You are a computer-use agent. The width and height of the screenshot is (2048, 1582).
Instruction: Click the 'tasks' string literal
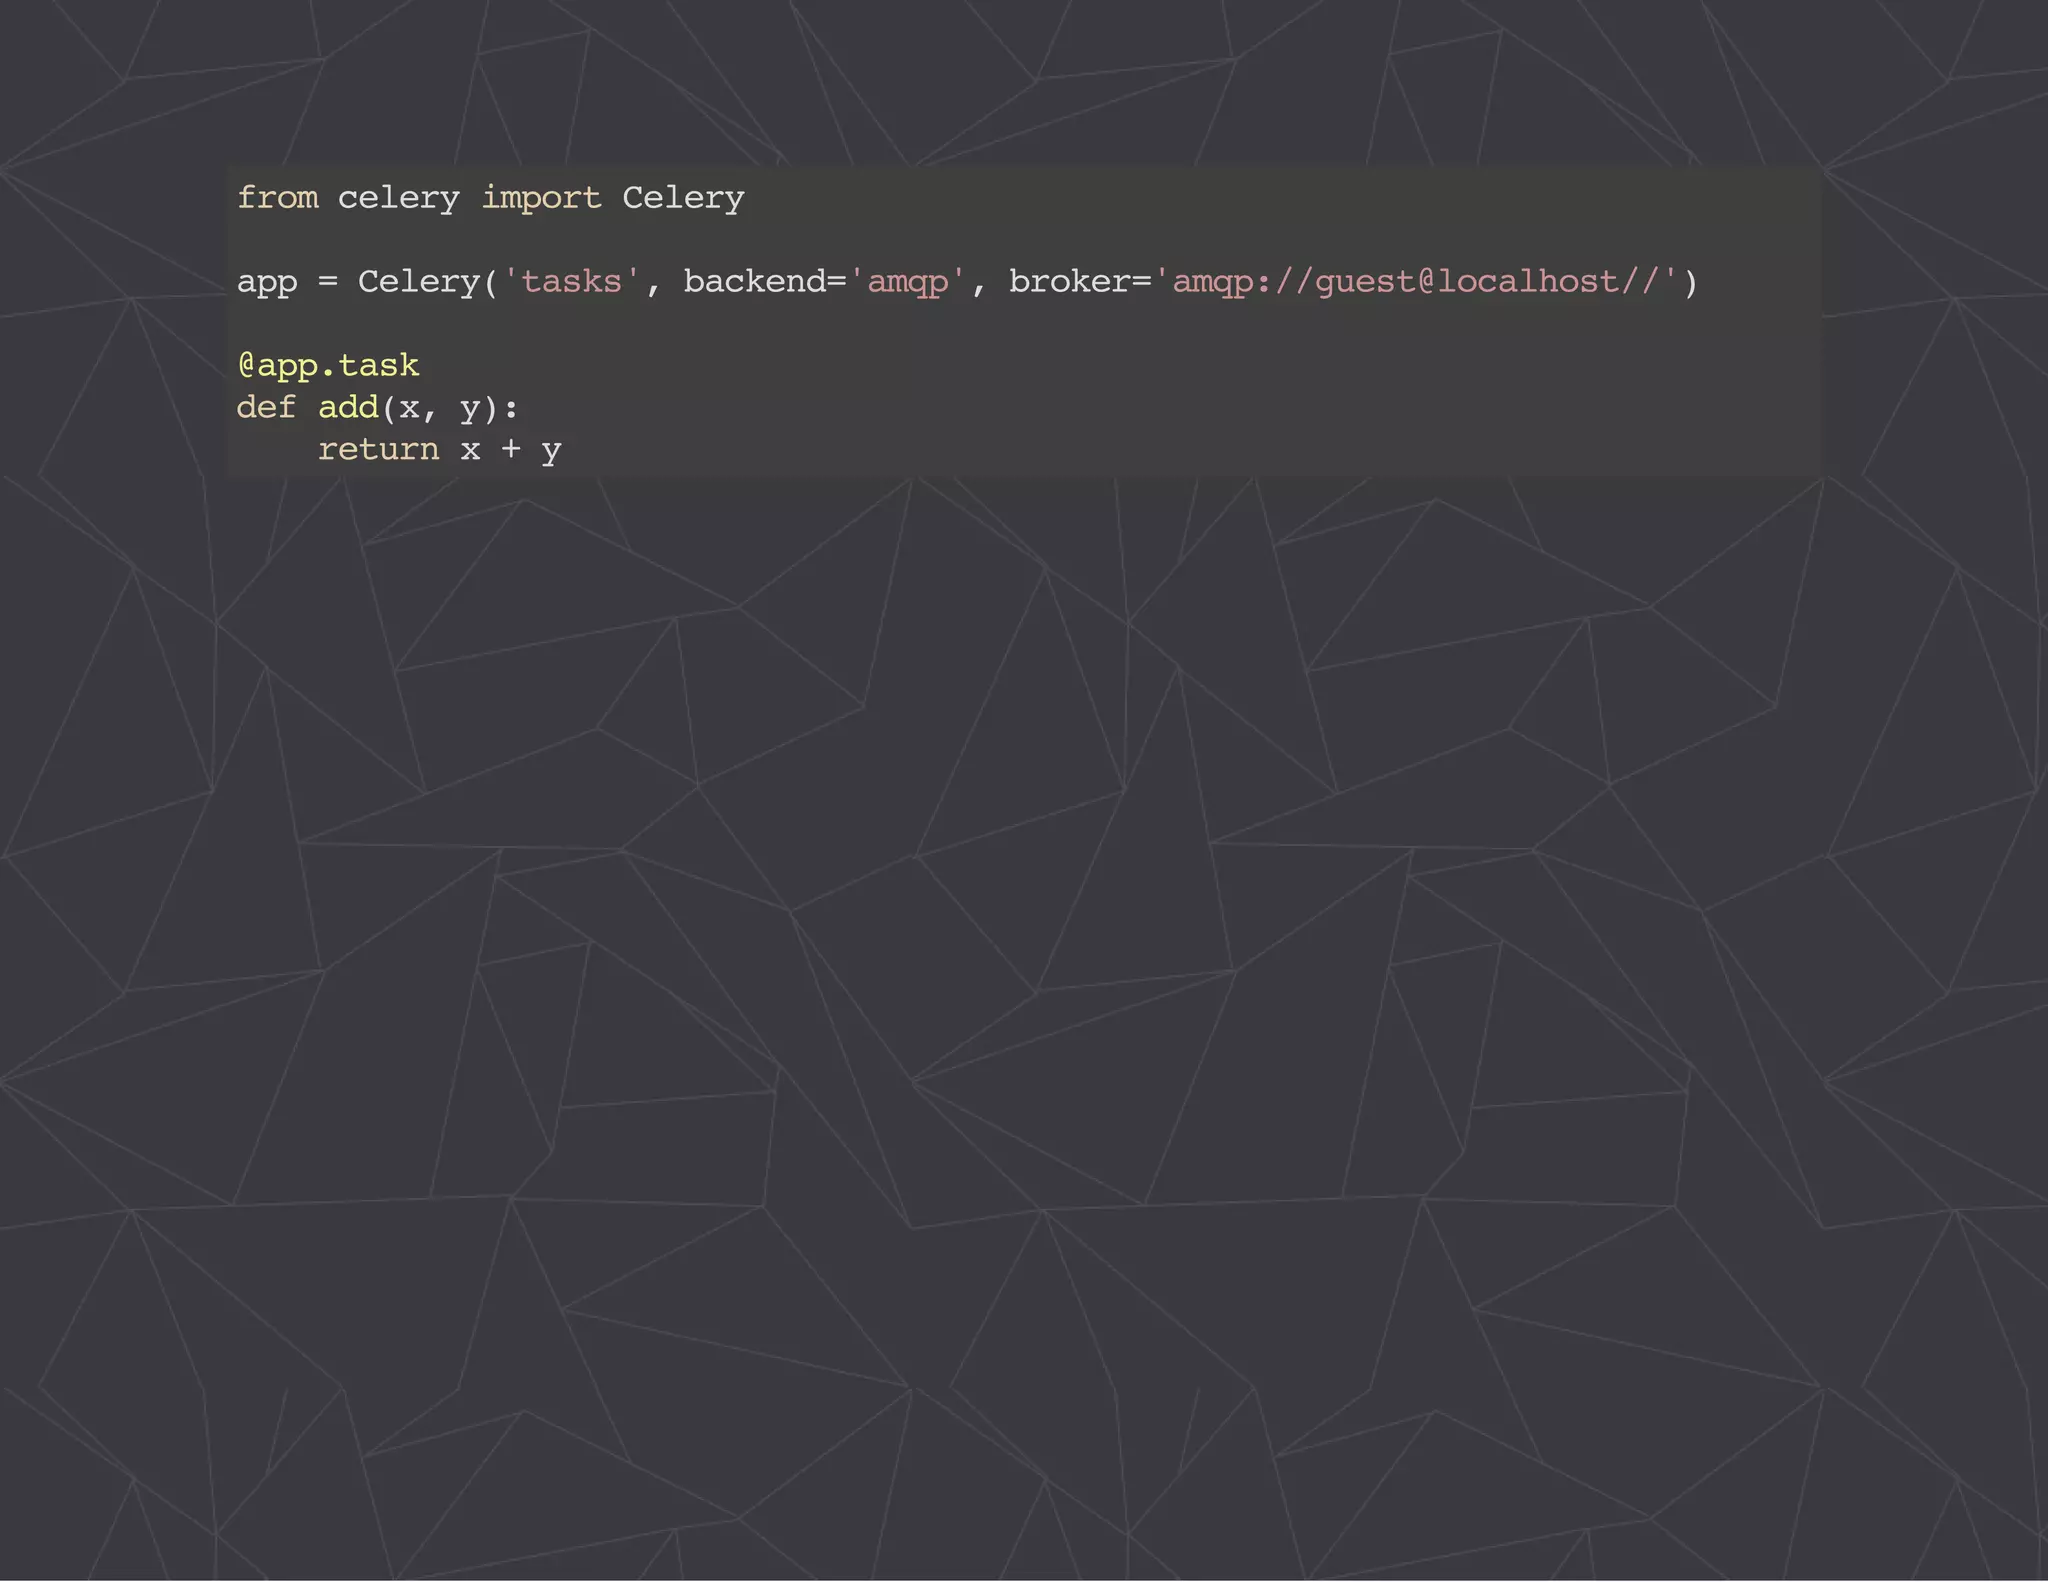(x=571, y=282)
